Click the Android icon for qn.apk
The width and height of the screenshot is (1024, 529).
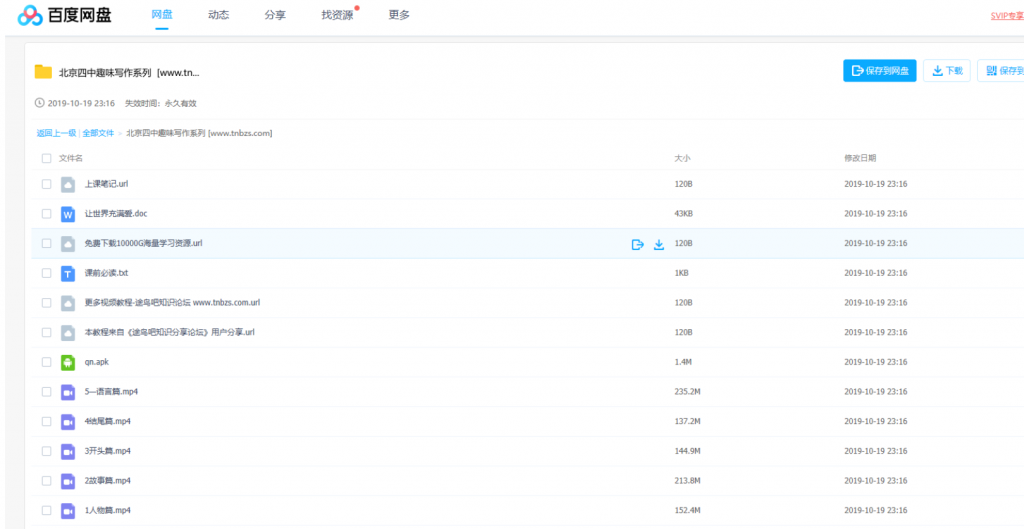pos(68,362)
